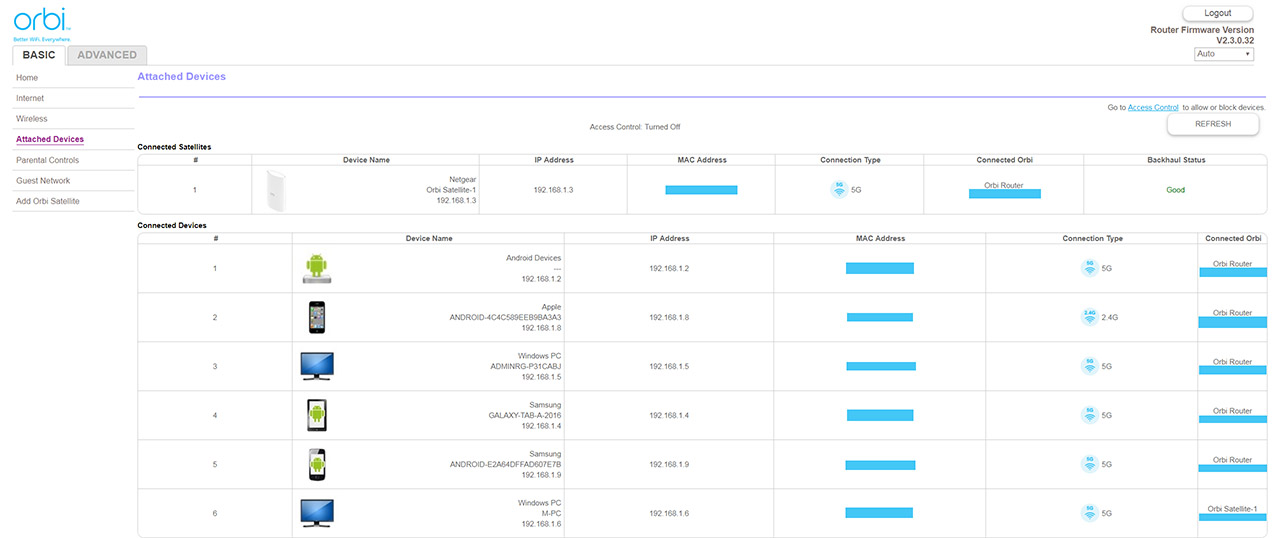Click the Connected Devices section label
Viewport: 1280px width, 538px height.
pyautogui.click(x=172, y=225)
